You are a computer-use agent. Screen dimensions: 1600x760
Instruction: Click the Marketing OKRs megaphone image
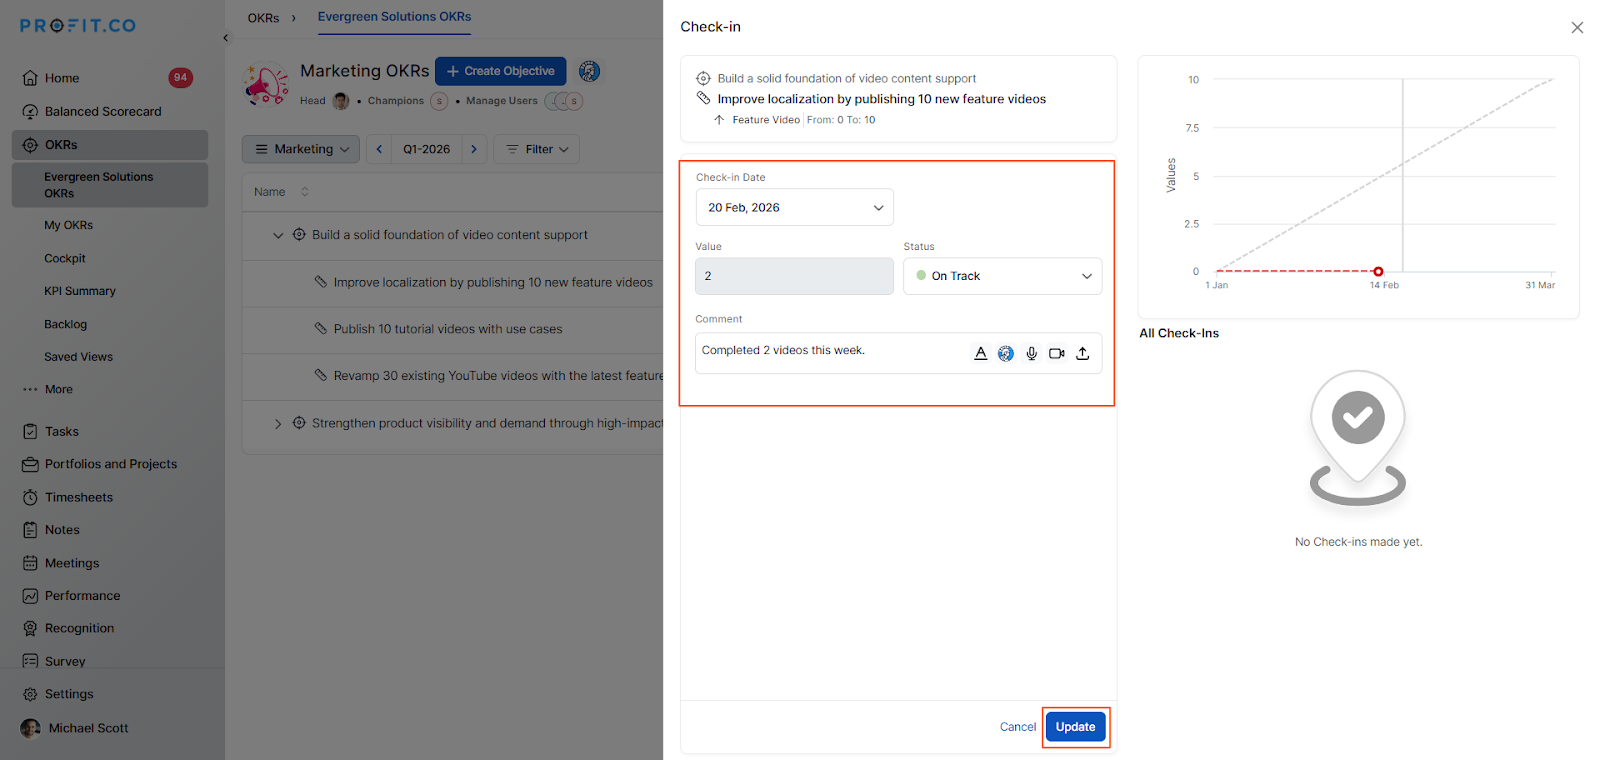(x=266, y=84)
